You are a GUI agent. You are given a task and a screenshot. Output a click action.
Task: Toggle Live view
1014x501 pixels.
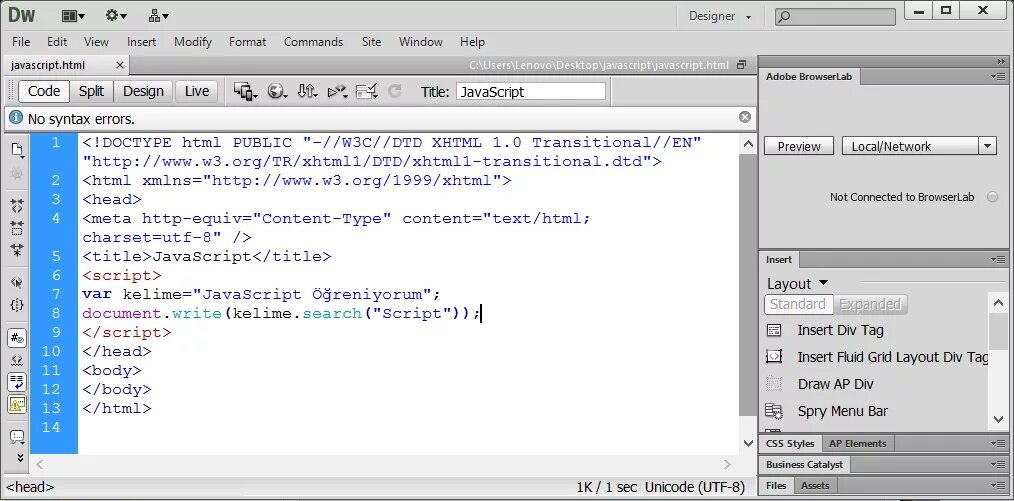point(197,92)
